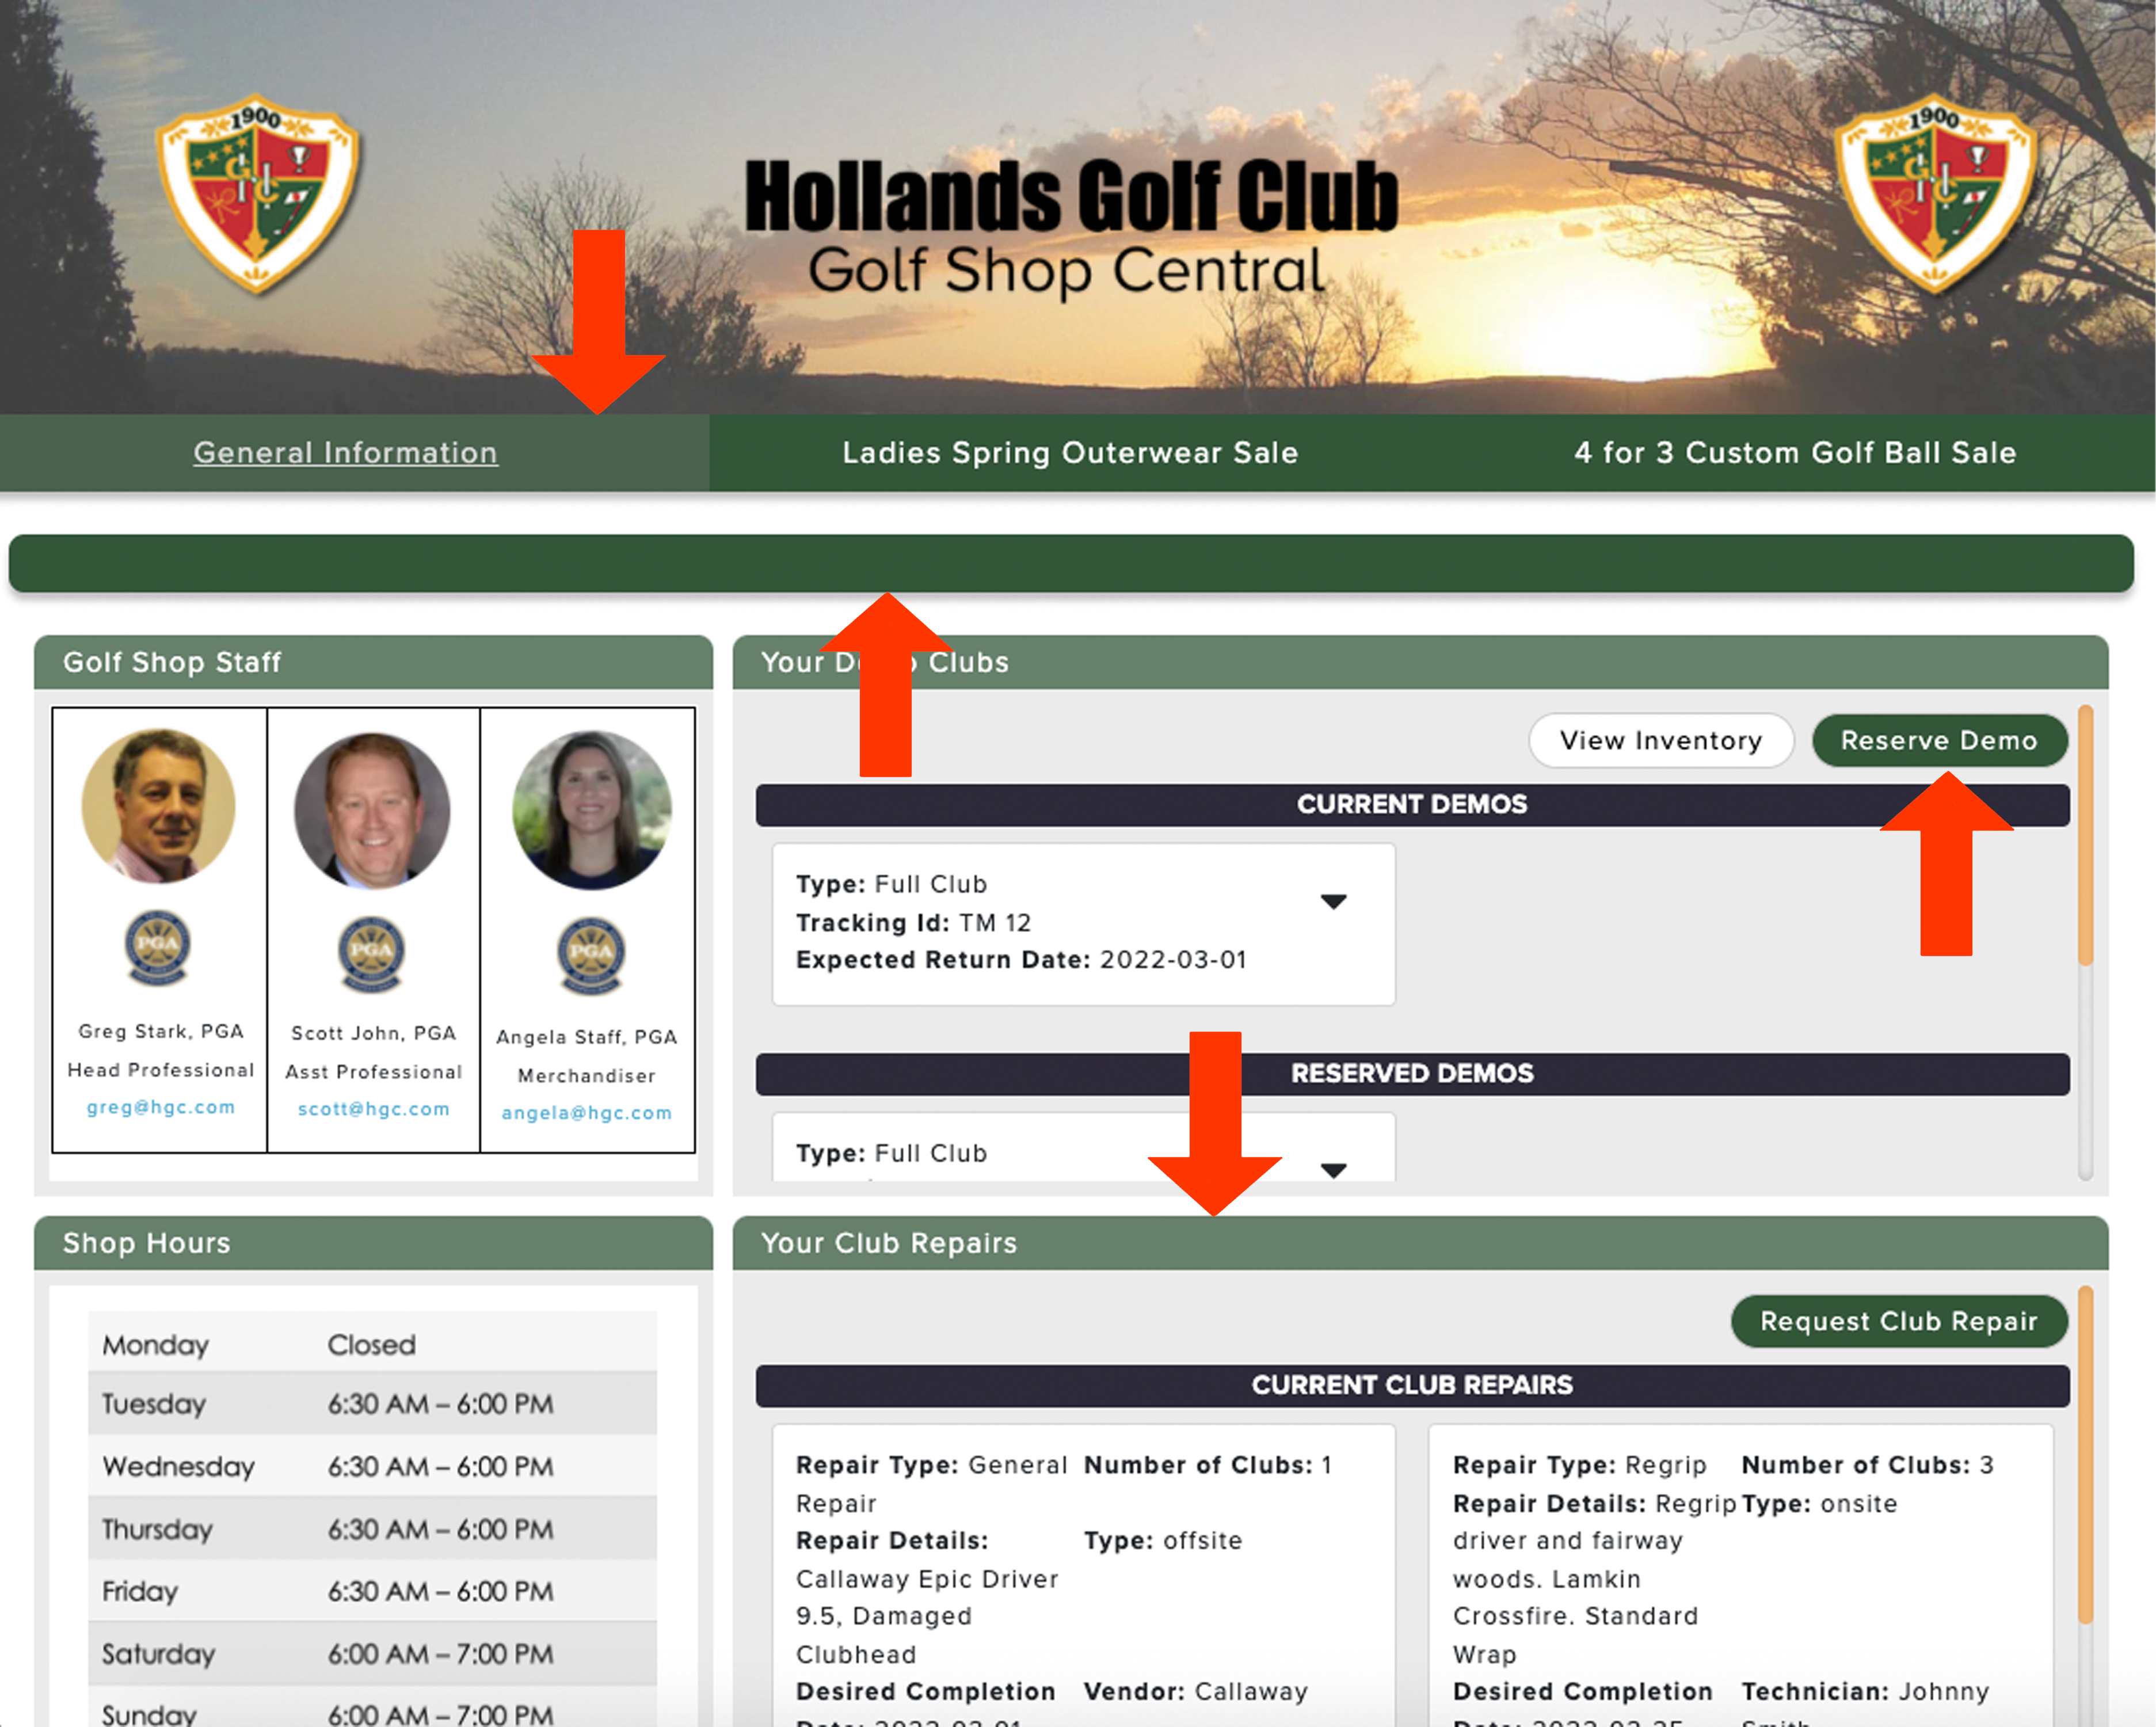Click the Your Club Repairs panel header
The image size is (2156, 1727).
[1420, 1243]
